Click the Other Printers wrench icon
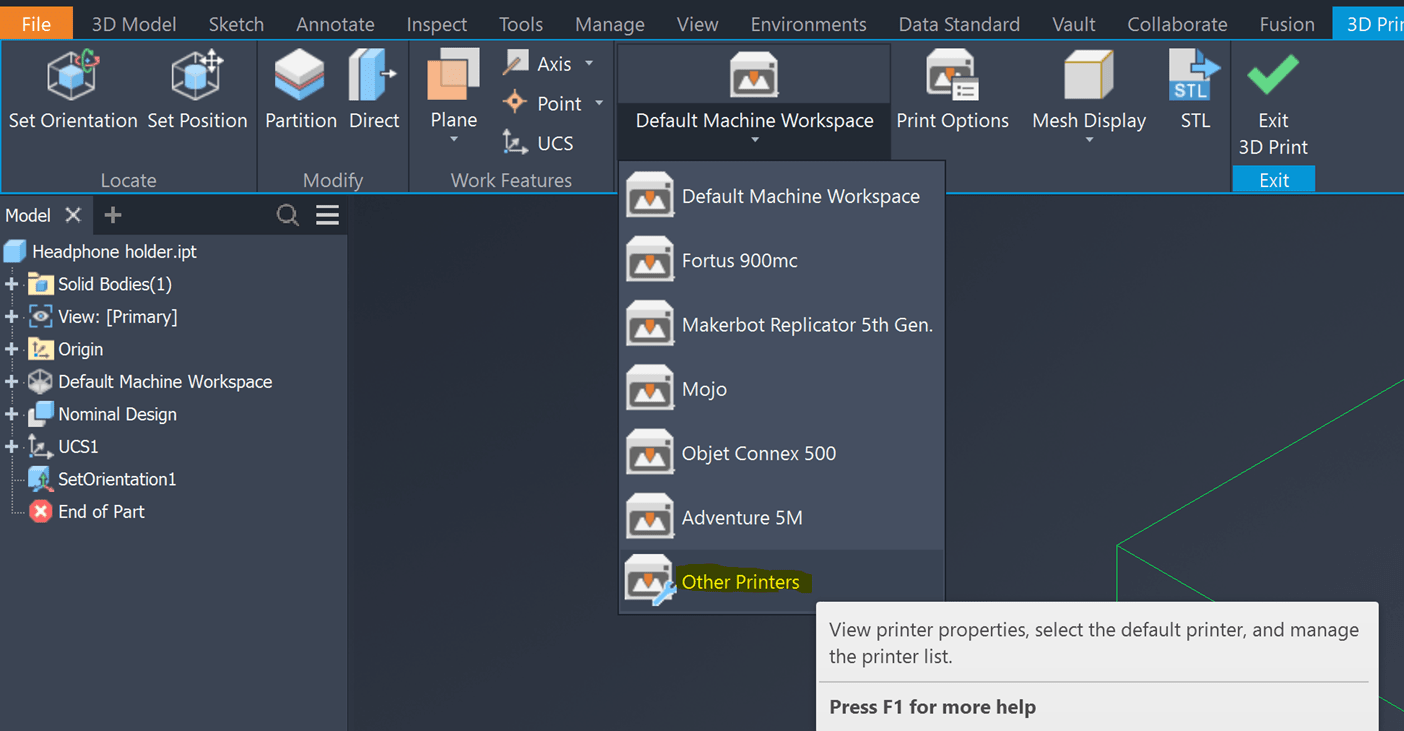The width and height of the screenshot is (1404, 731). point(651,581)
